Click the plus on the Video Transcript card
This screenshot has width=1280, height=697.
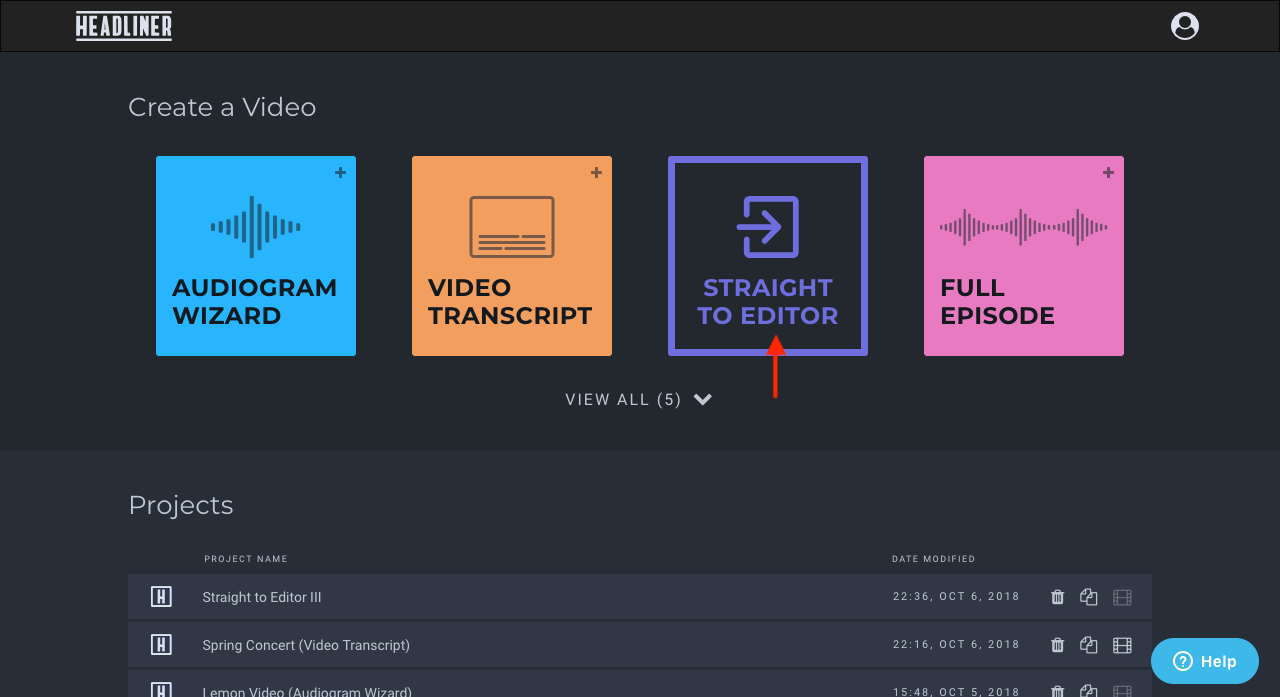(x=596, y=172)
